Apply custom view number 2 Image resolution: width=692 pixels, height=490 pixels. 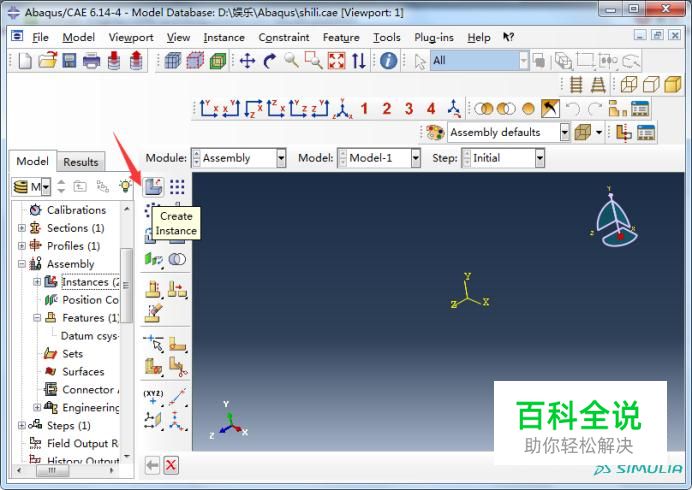pyautogui.click(x=387, y=109)
